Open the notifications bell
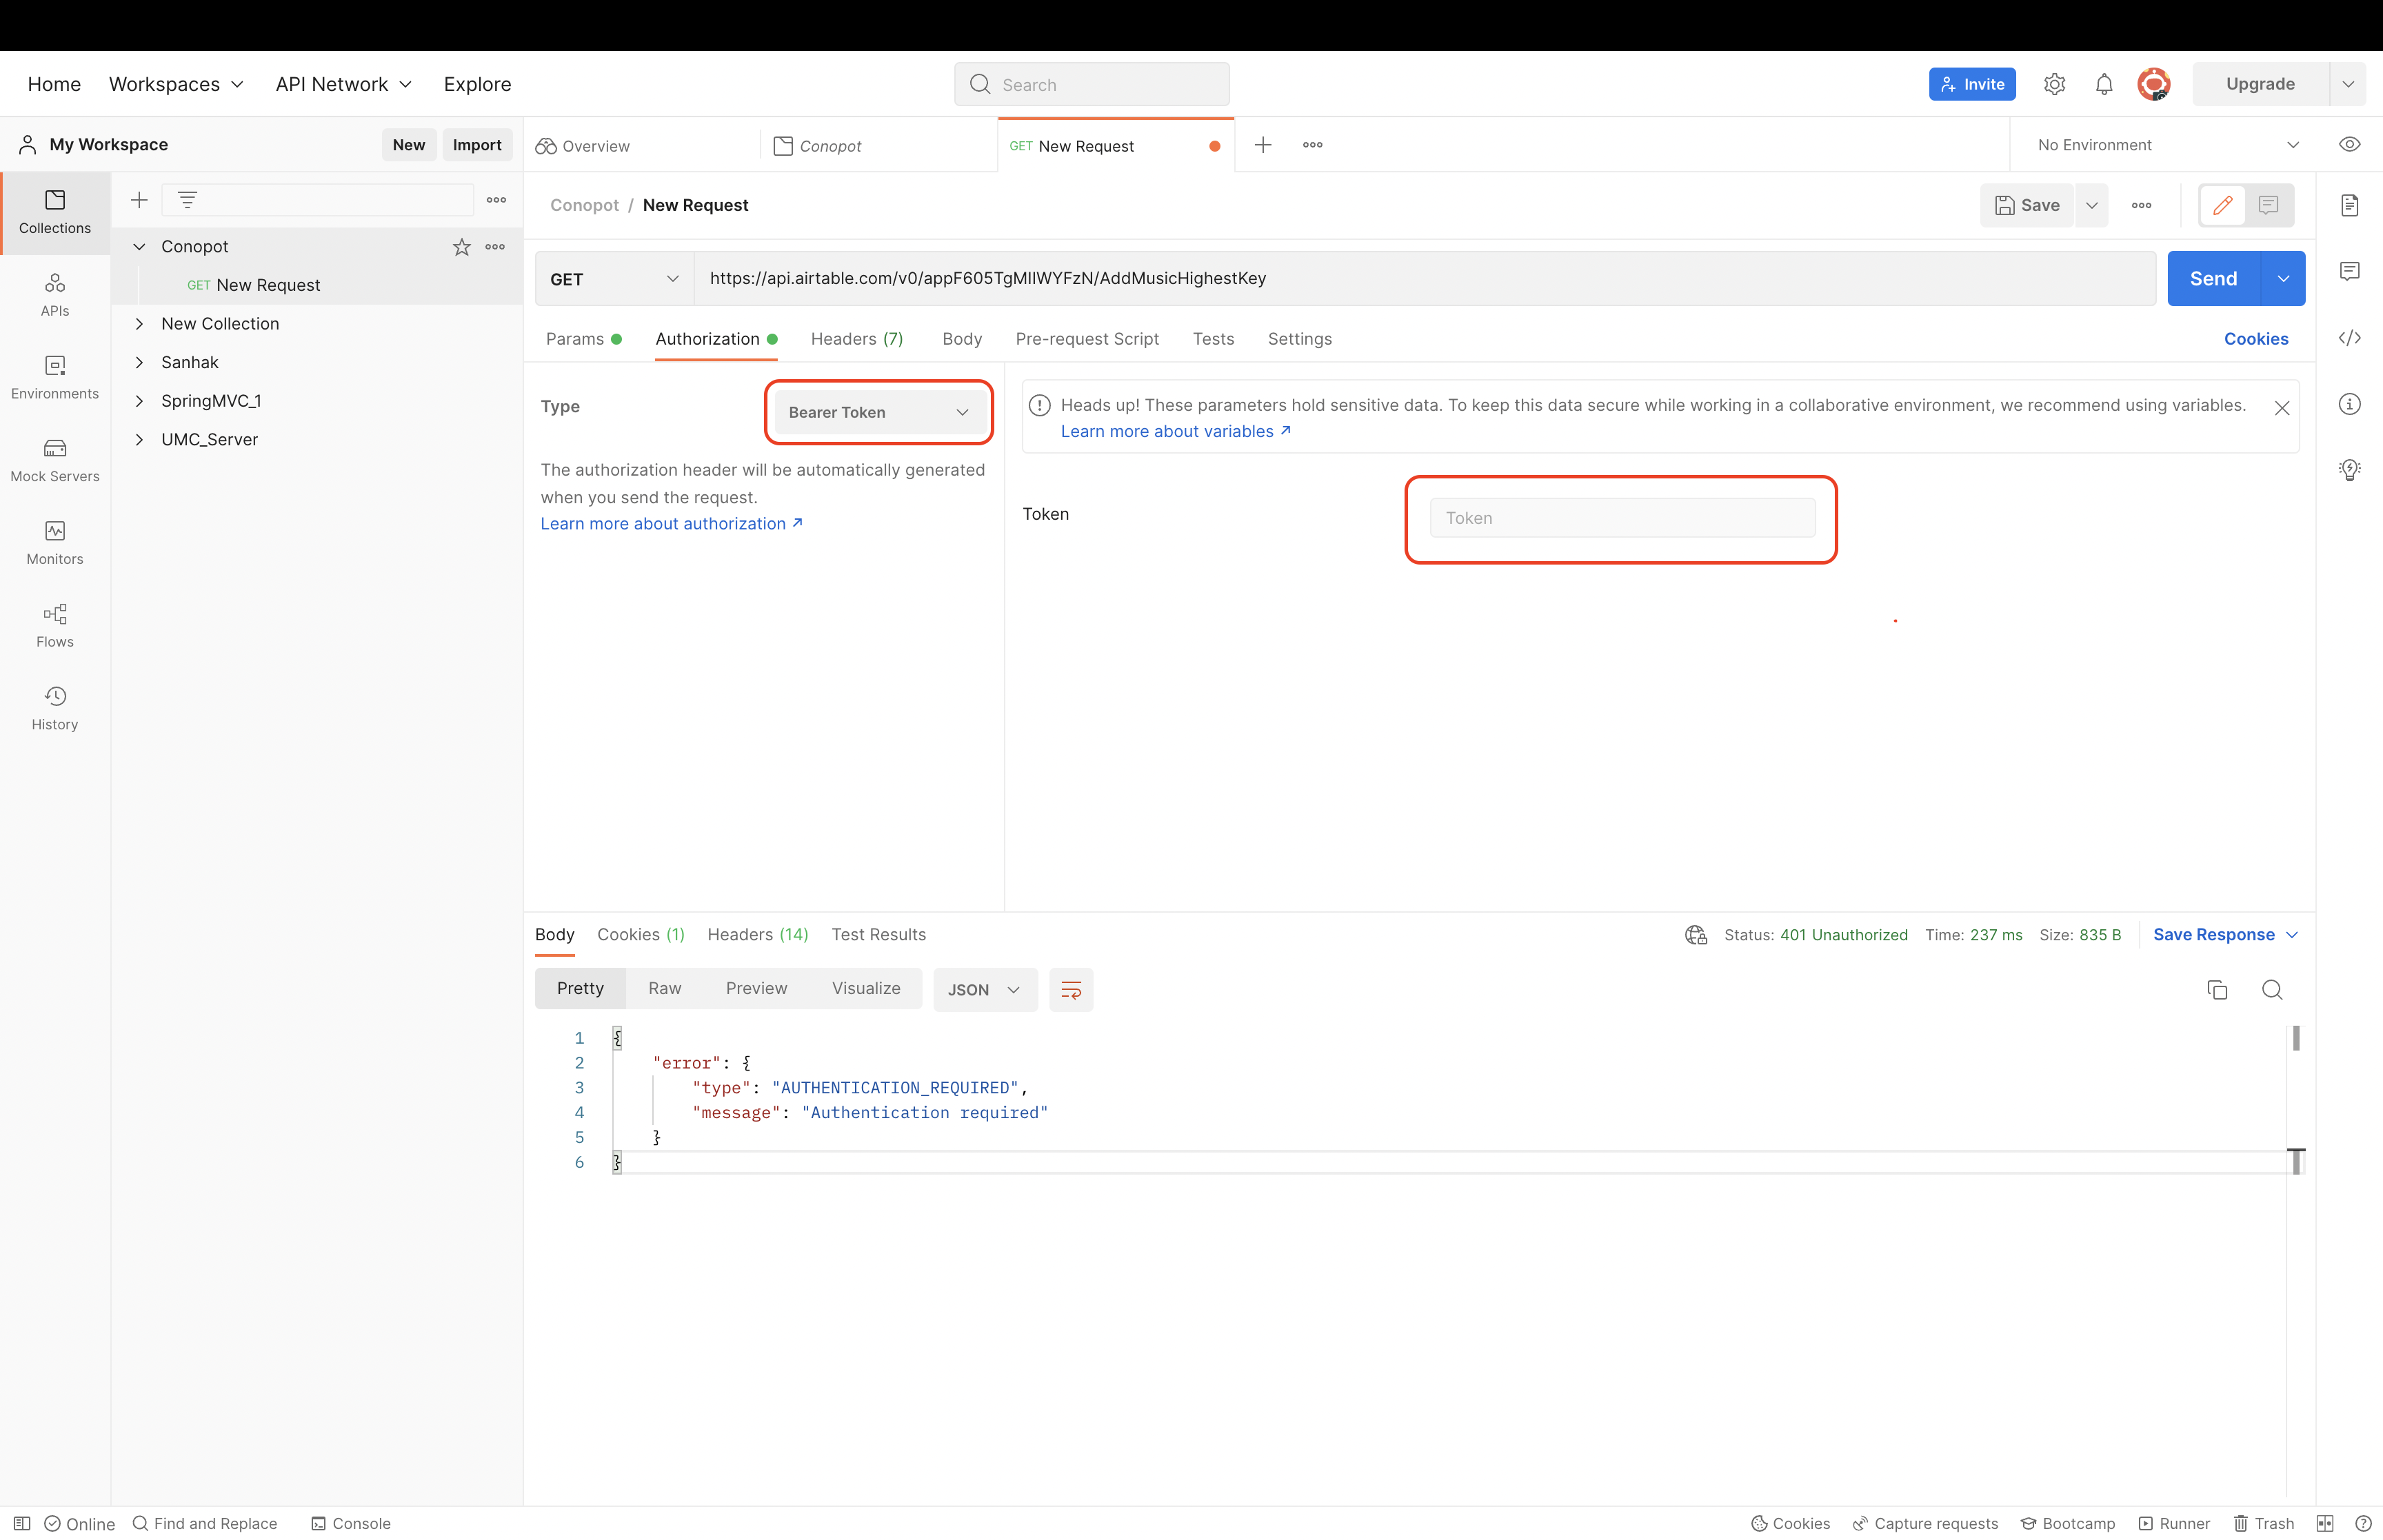Image resolution: width=2383 pixels, height=1540 pixels. pos(2103,84)
